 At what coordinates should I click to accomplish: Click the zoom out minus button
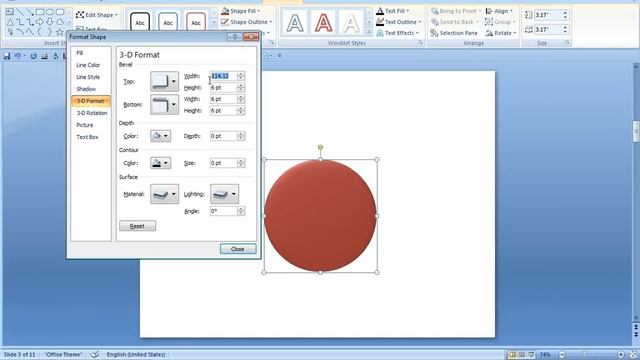[562, 355]
